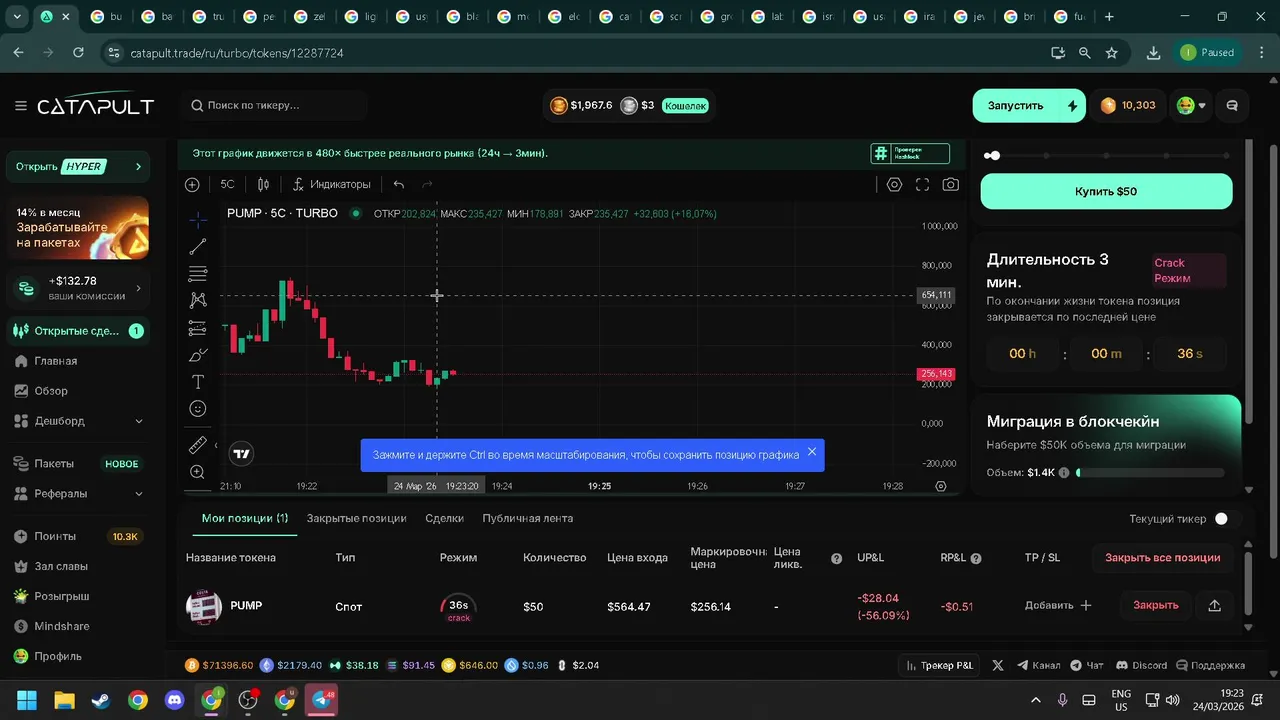Open the avatar profile dropdown in header
This screenshot has width=1280, height=720.
[1190, 105]
